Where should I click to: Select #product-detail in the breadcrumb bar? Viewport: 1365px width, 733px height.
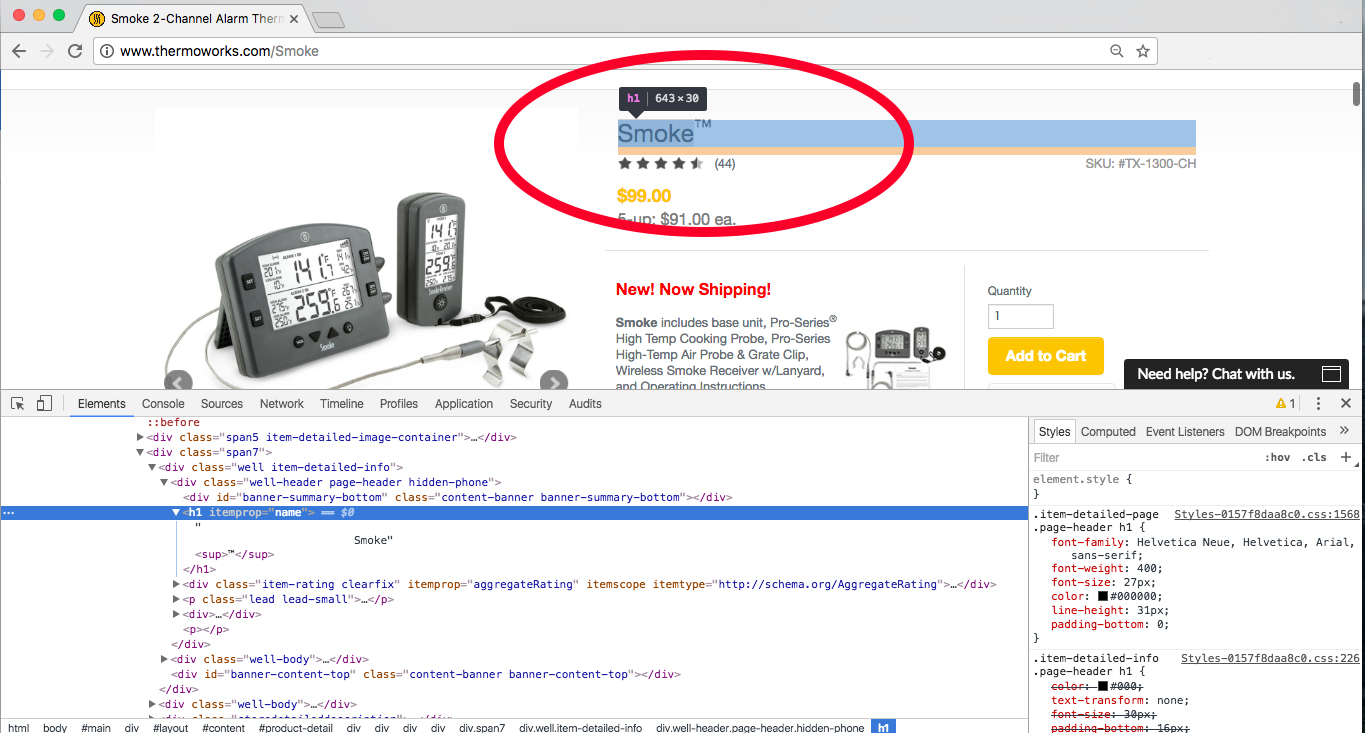click(296, 727)
